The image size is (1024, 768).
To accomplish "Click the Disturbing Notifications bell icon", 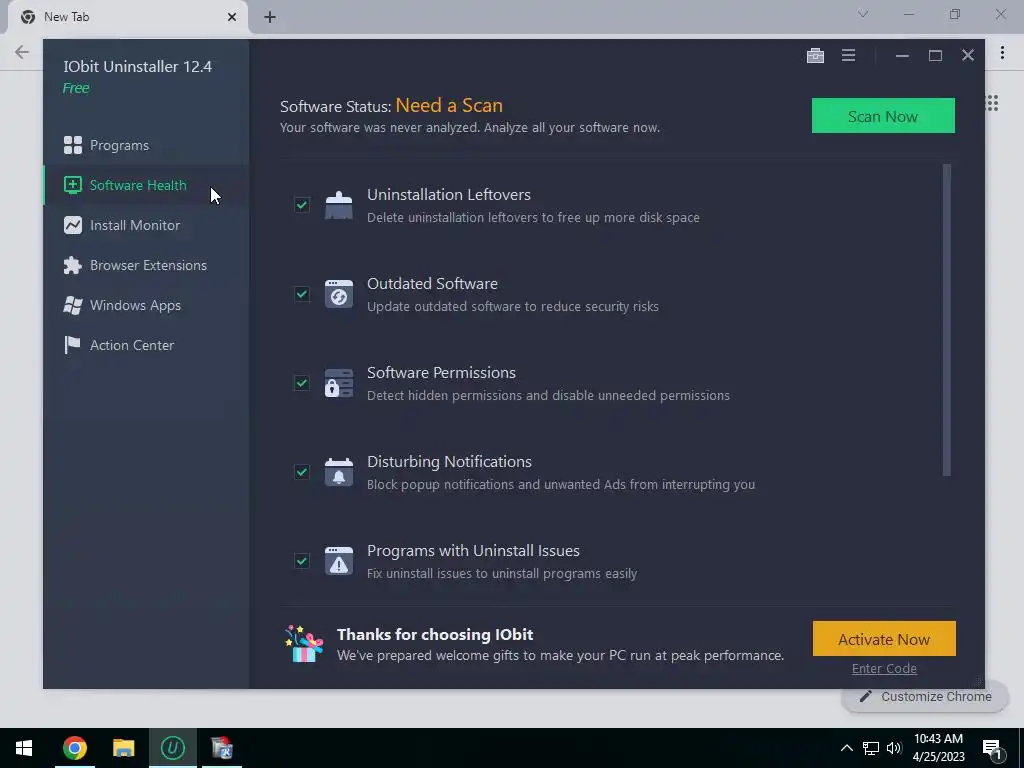I will [x=339, y=472].
